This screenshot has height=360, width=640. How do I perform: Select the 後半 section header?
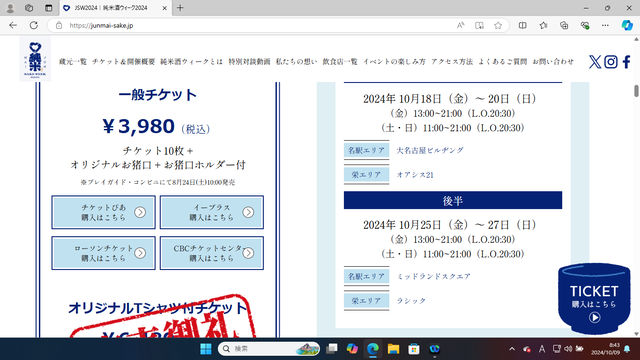(453, 200)
